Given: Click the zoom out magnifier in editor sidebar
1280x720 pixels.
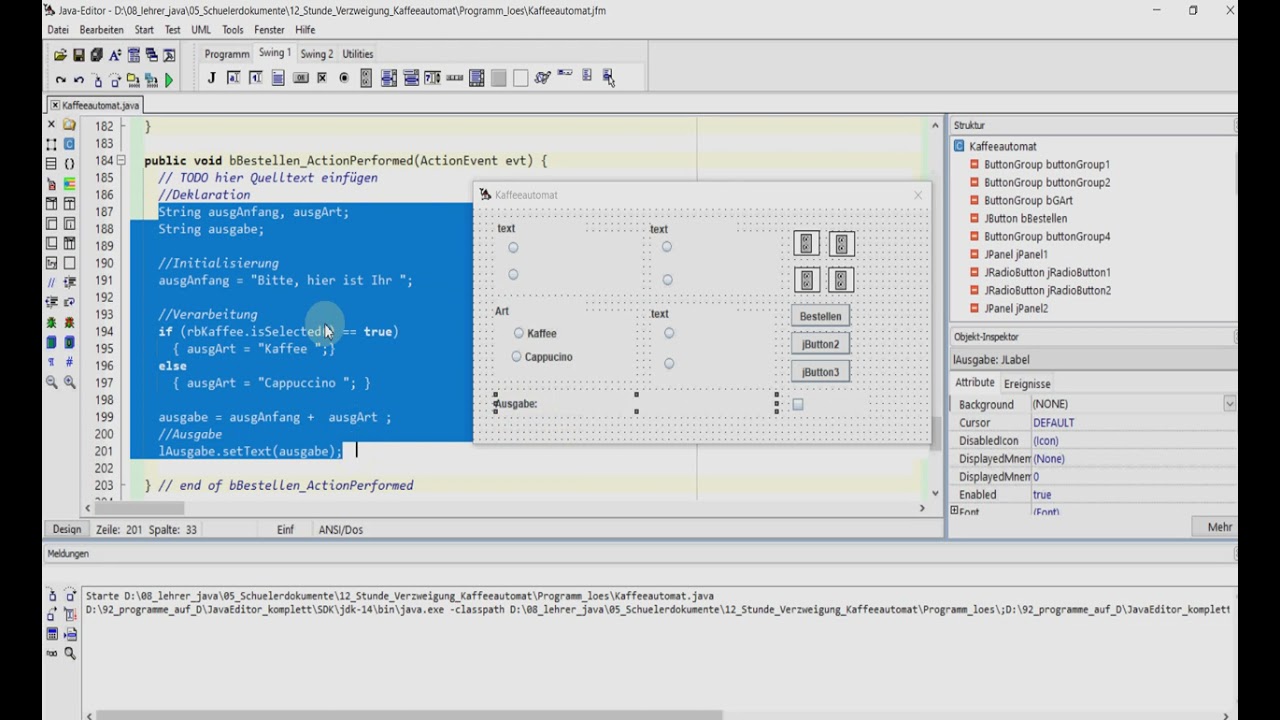Looking at the screenshot, I should click(x=51, y=381).
